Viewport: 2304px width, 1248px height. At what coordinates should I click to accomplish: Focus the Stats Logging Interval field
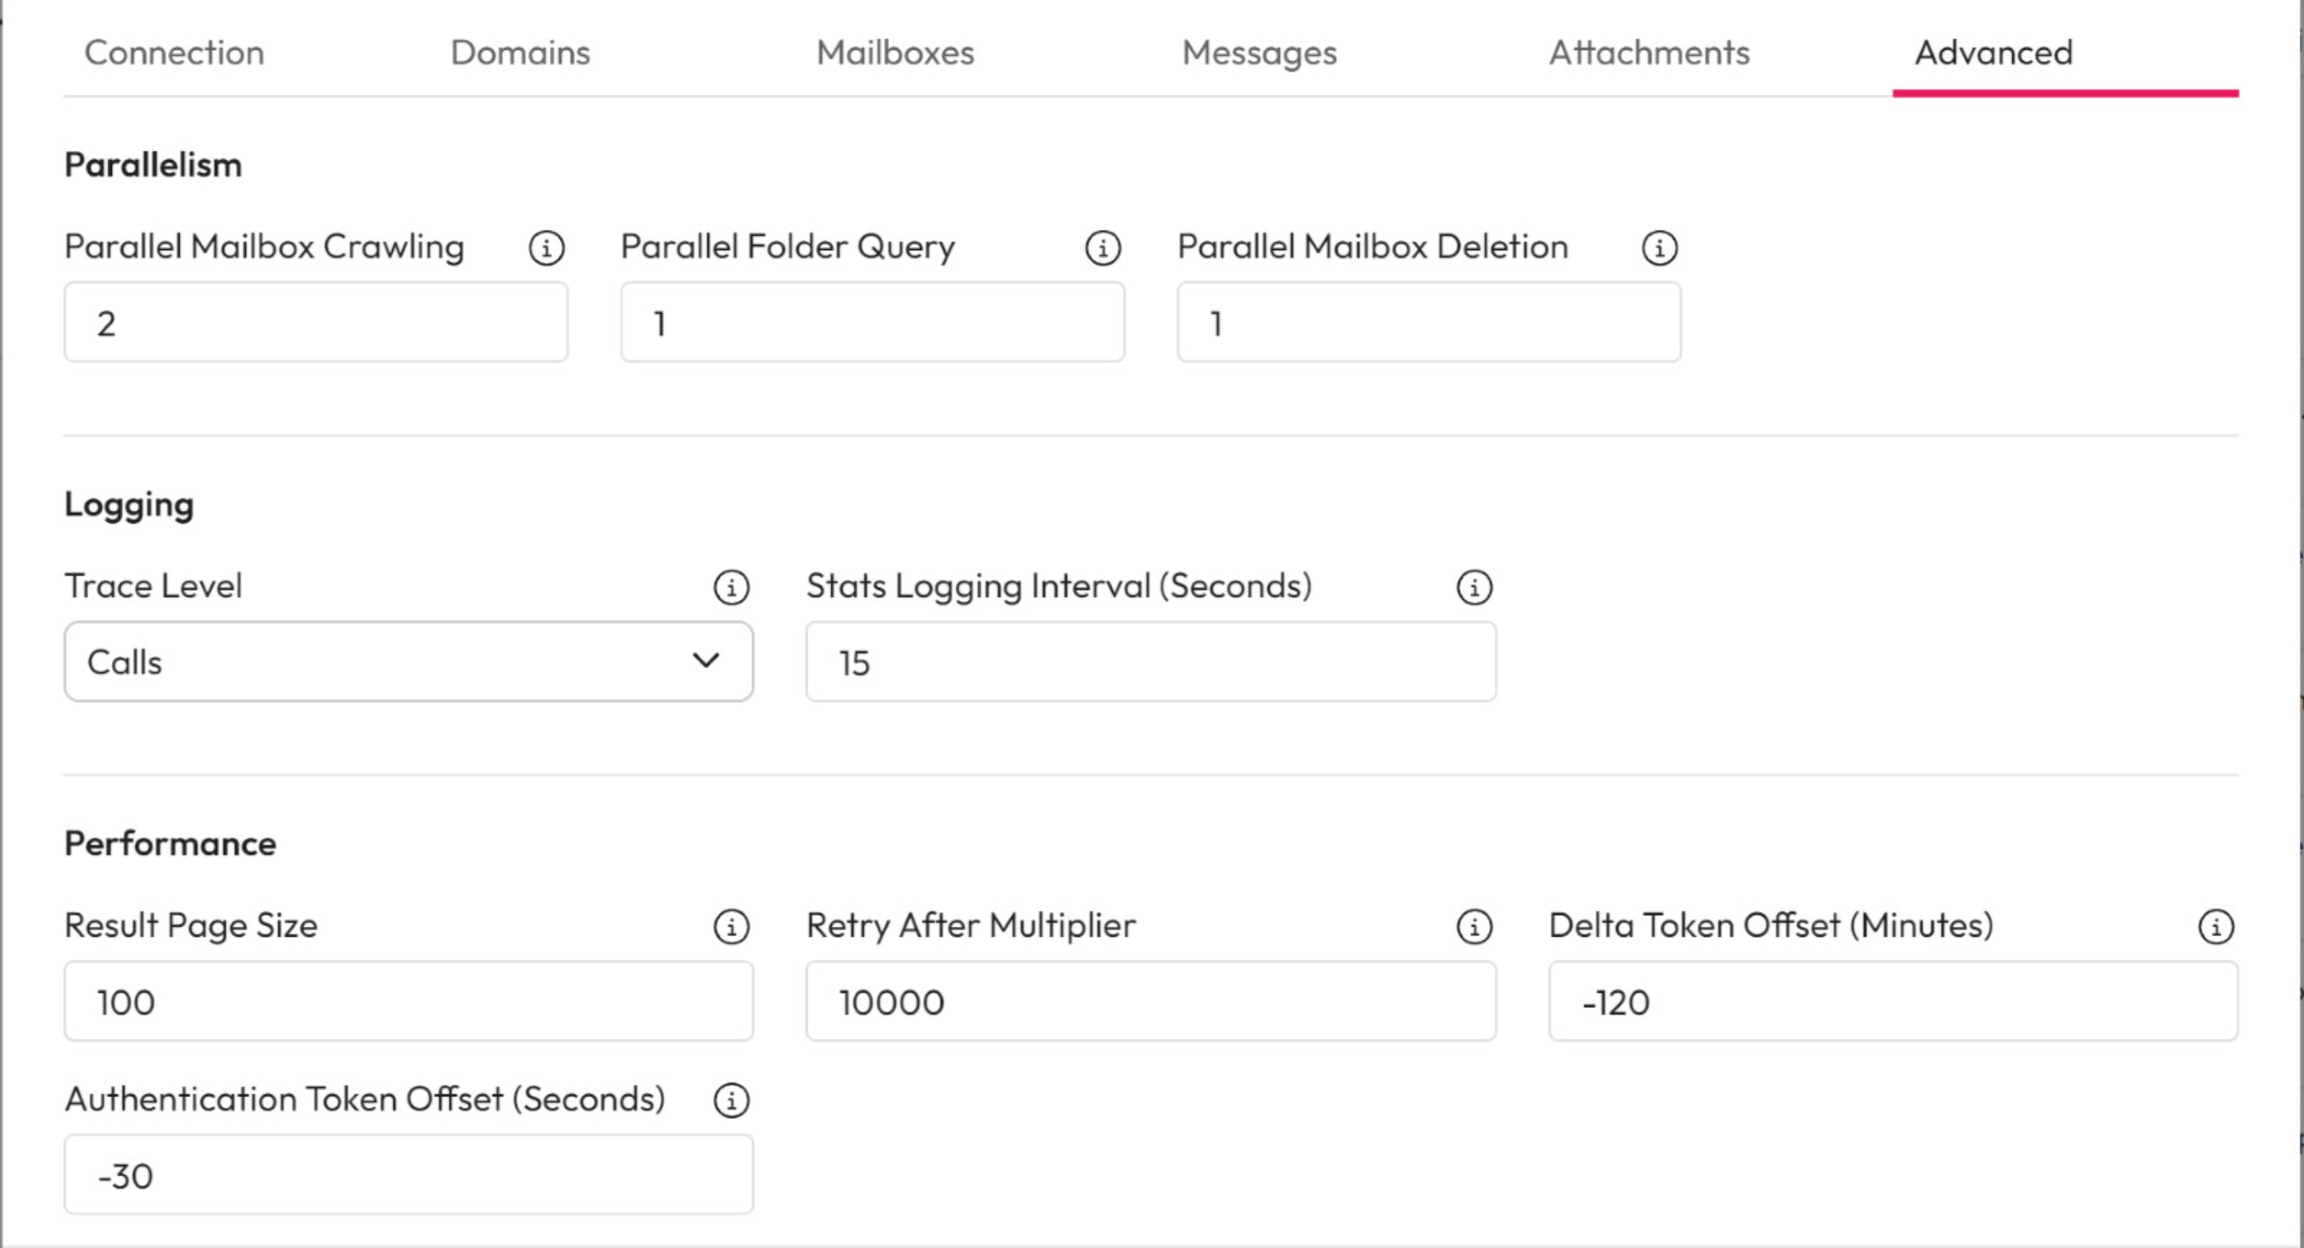(x=1150, y=662)
